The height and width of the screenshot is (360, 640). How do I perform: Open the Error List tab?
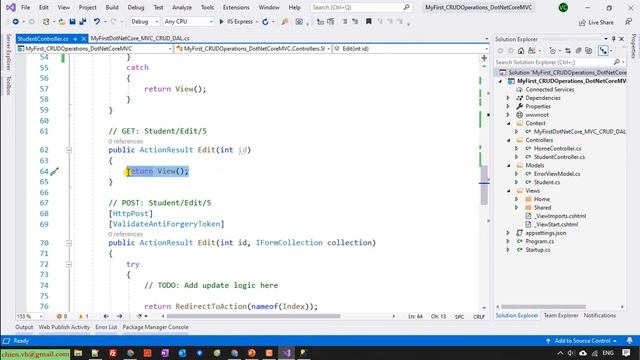[x=106, y=327]
